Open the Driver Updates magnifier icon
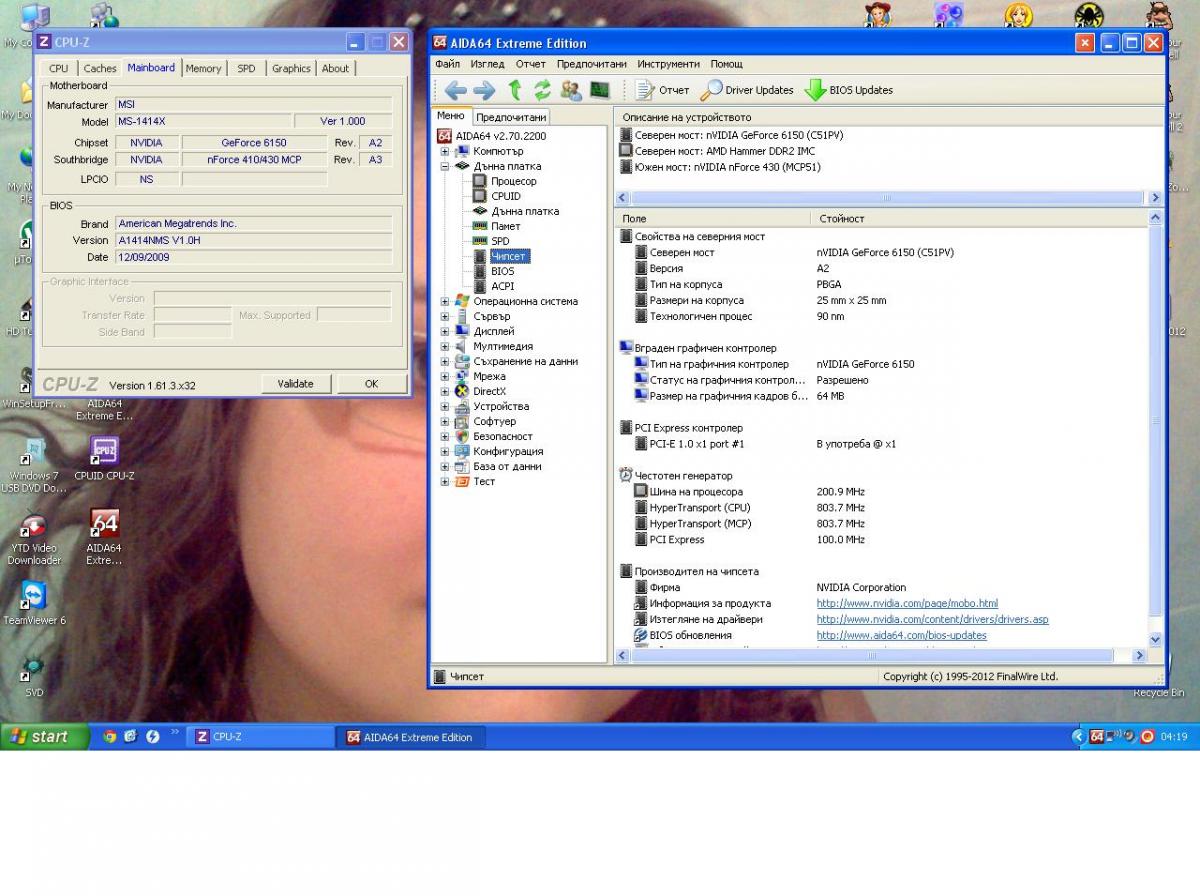The image size is (1200, 896). click(x=711, y=90)
